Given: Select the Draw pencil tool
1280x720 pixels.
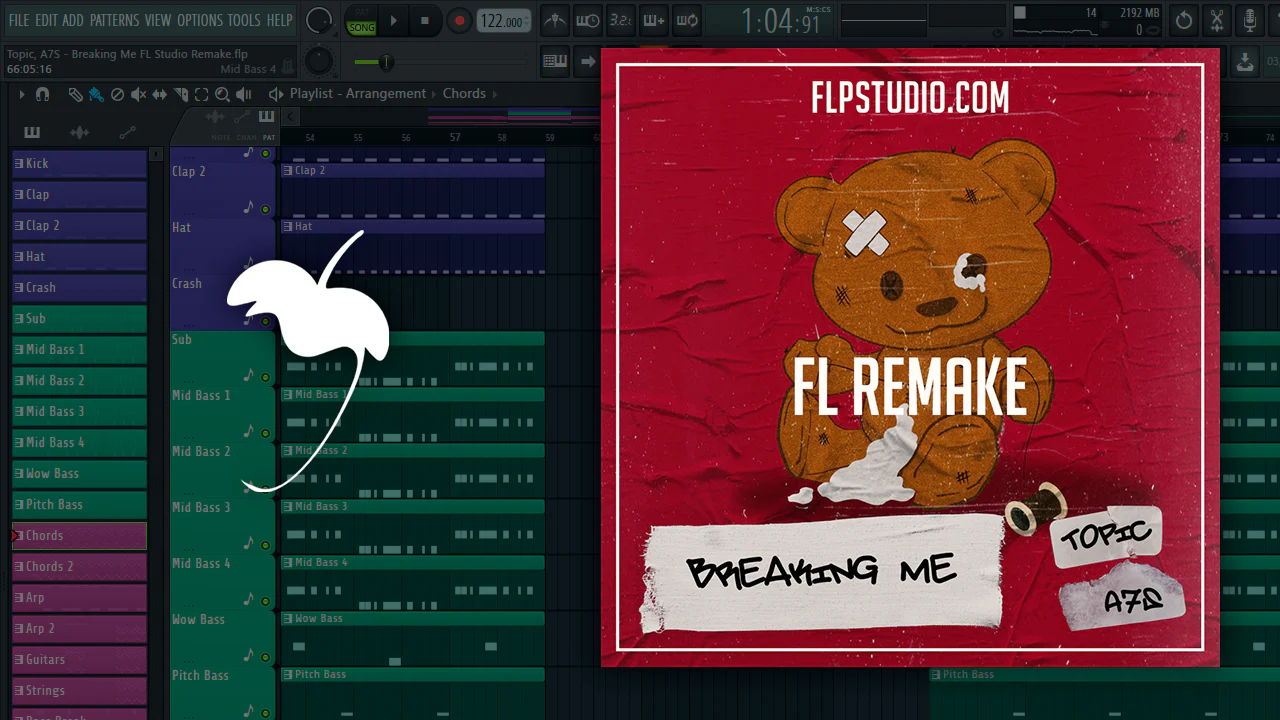Looking at the screenshot, I should (75, 95).
